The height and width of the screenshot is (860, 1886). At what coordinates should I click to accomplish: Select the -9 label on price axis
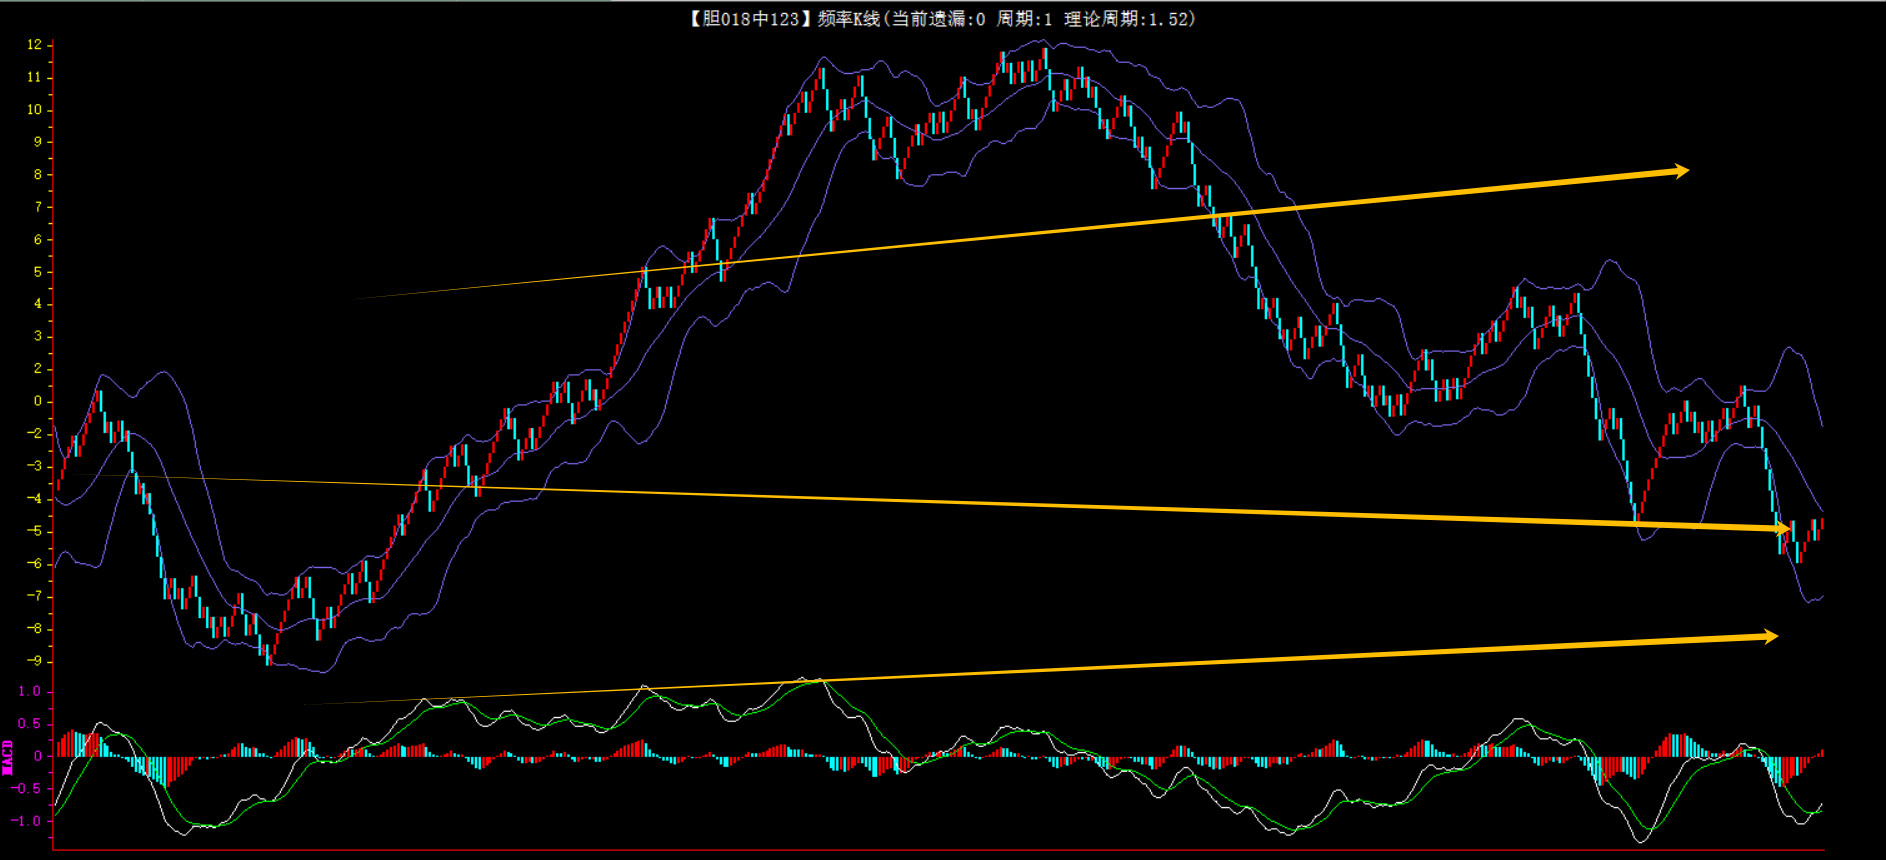point(35,661)
